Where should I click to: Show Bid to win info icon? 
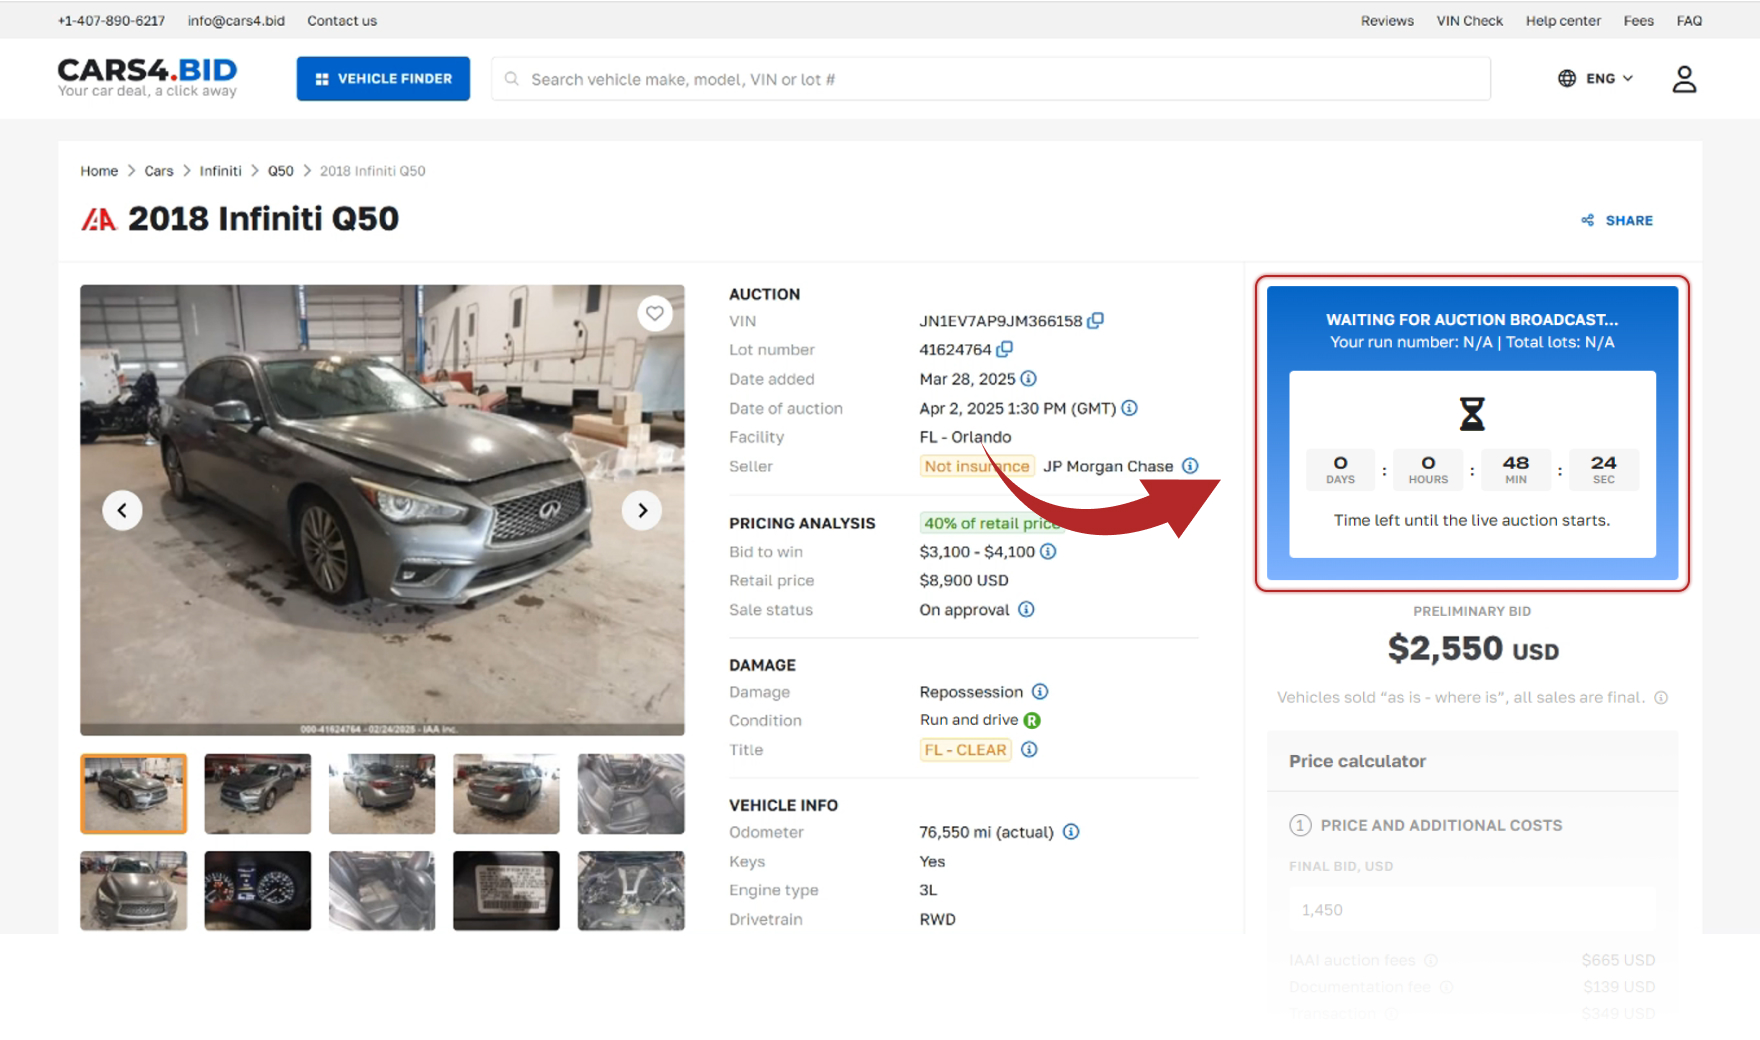pos(1048,552)
